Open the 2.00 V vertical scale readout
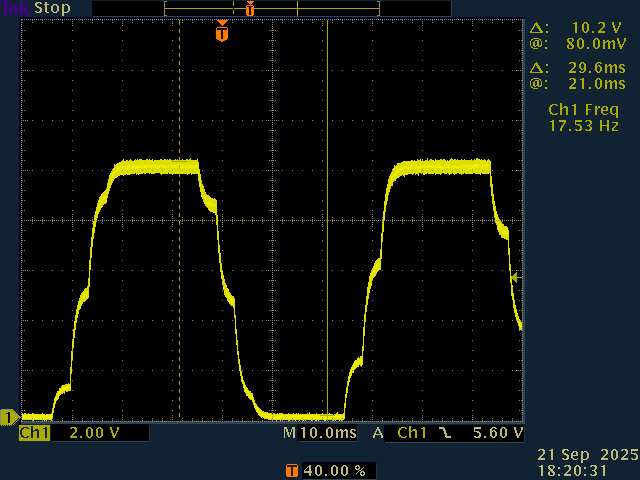Viewport: 640px width, 480px height. coord(94,433)
